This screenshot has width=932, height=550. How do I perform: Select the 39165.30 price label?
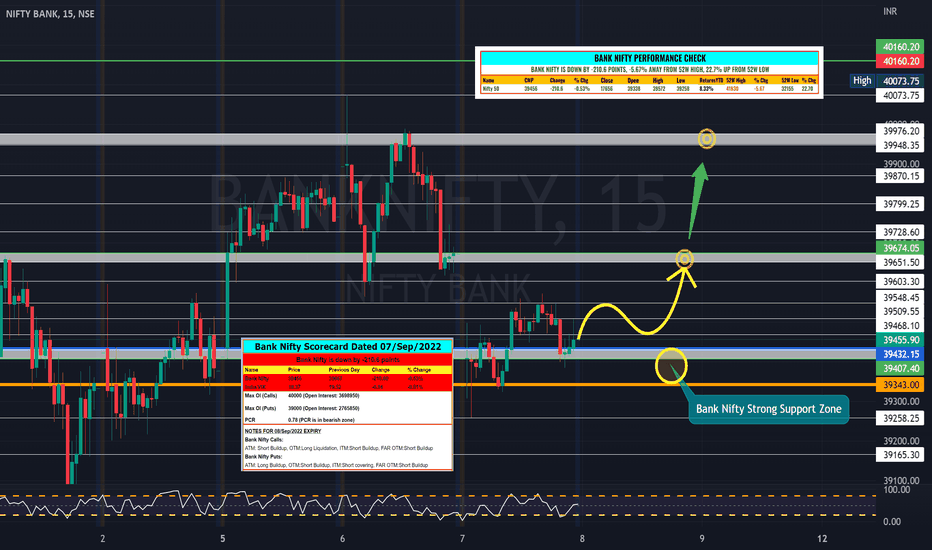(x=900, y=455)
